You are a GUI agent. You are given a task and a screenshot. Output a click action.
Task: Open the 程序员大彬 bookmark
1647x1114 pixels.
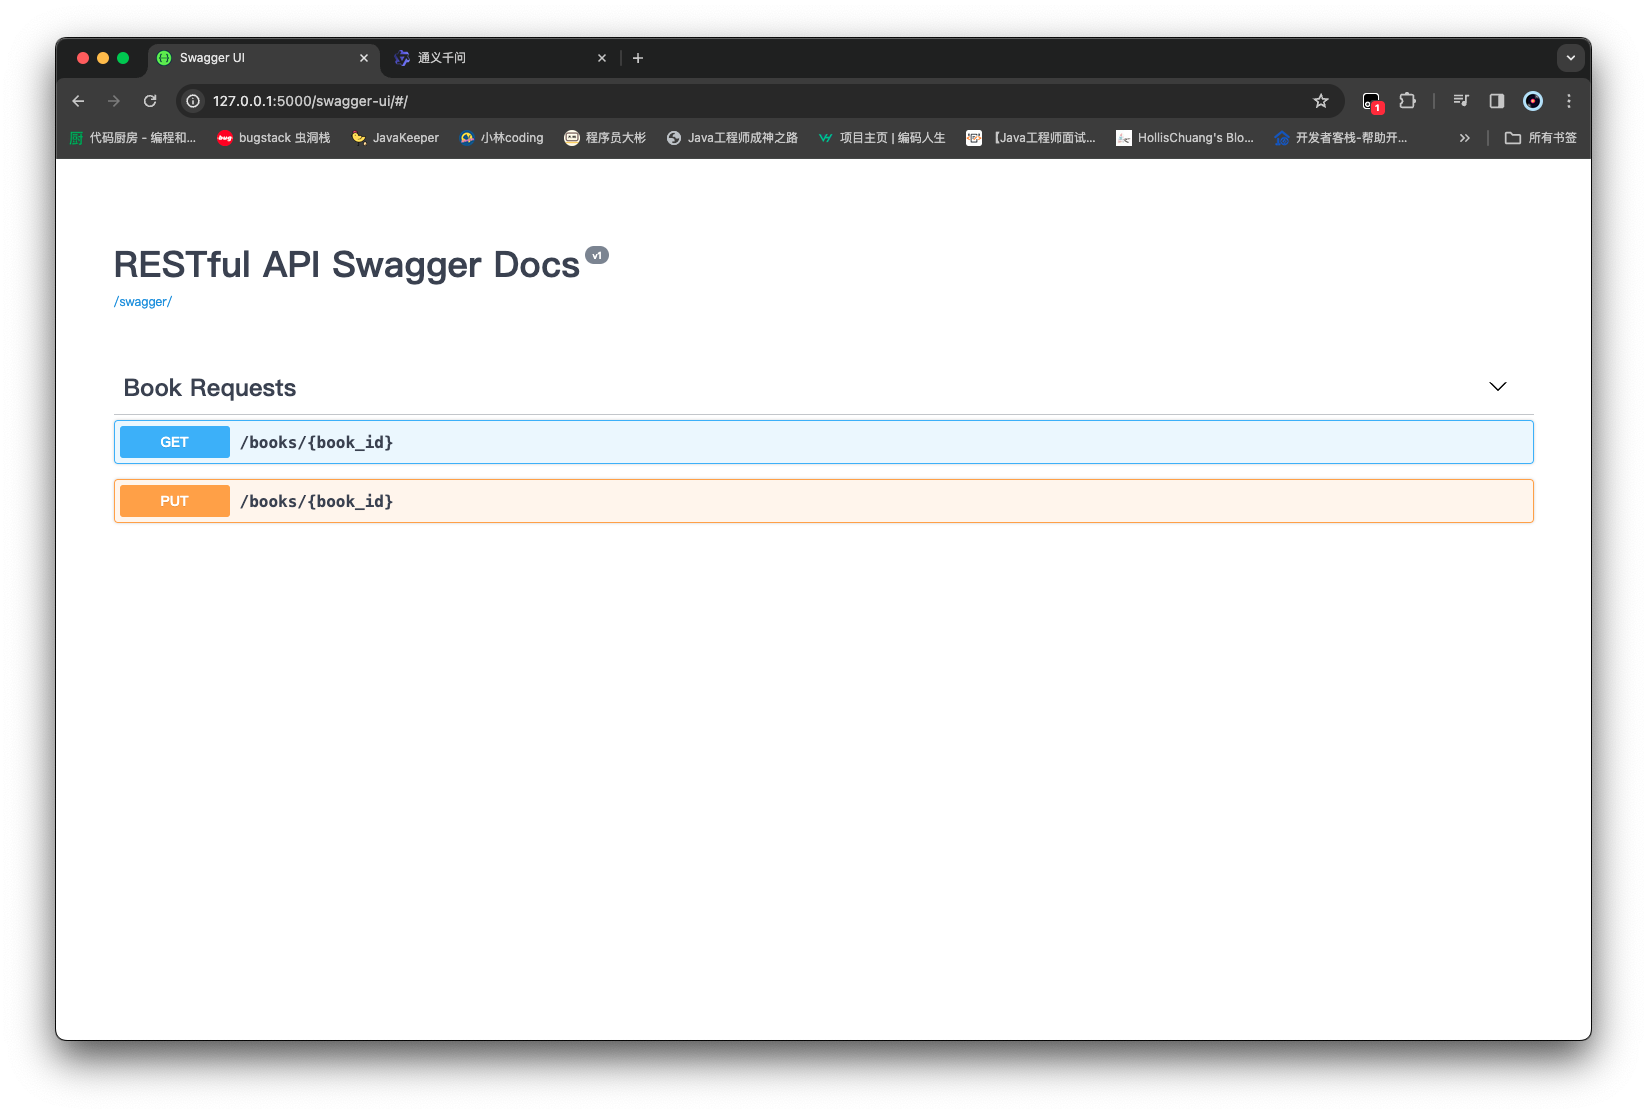coord(605,138)
